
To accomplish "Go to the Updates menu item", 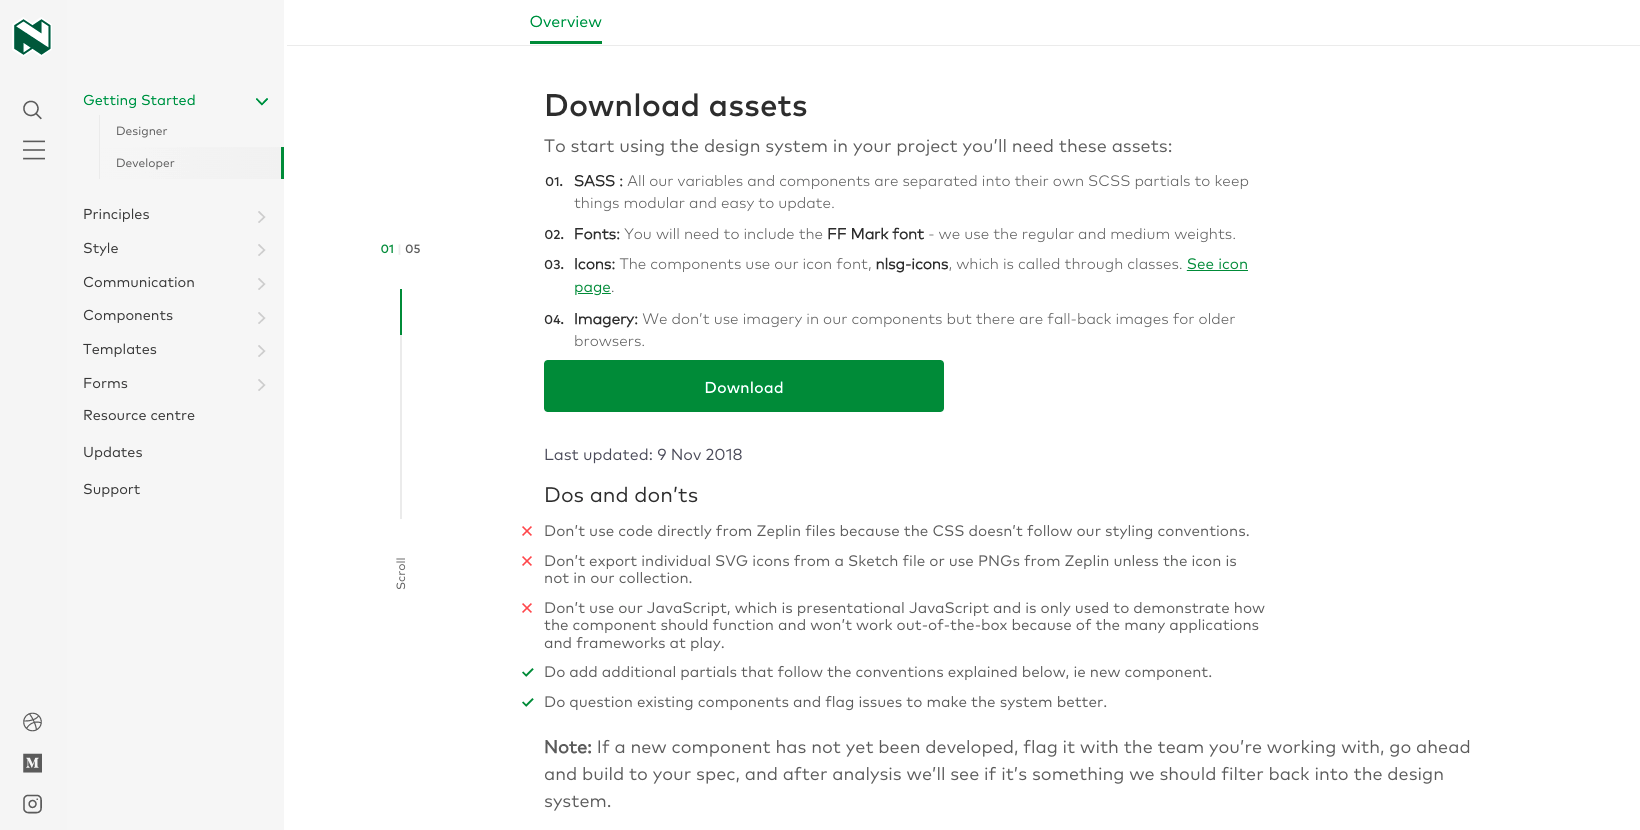I will [113, 452].
